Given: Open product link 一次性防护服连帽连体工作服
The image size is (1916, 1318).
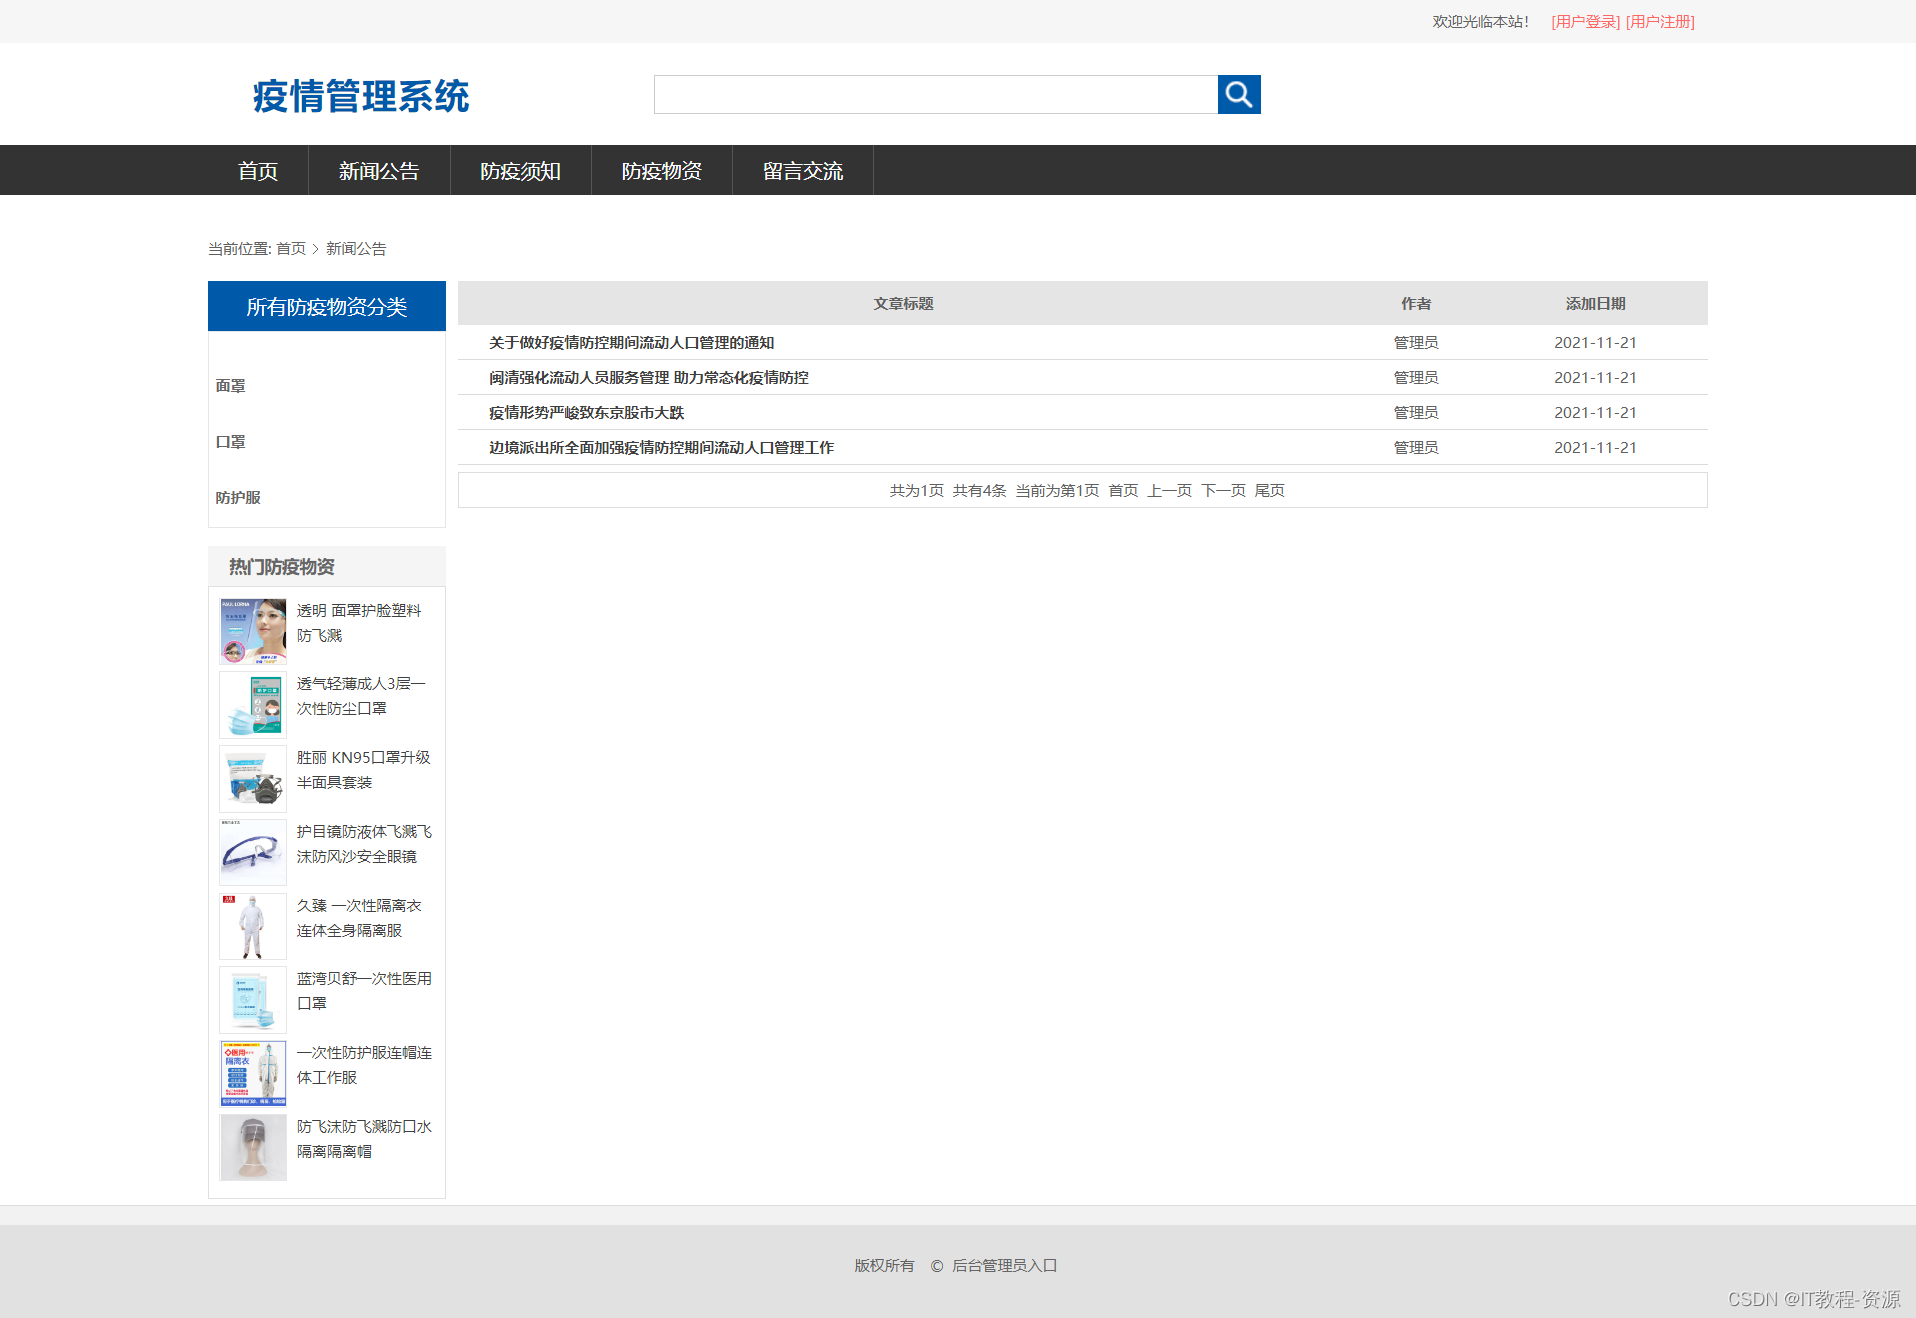Looking at the screenshot, I should point(364,1065).
